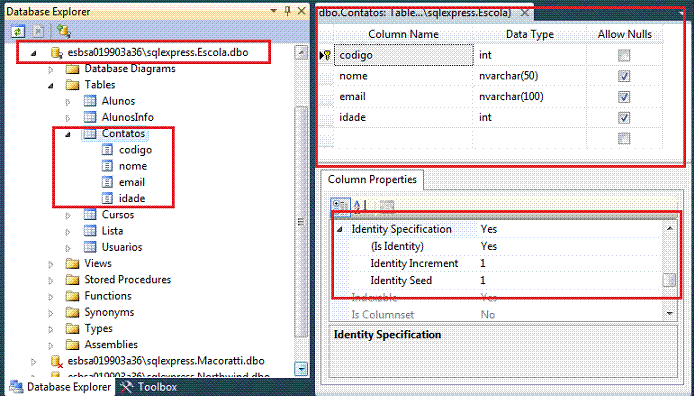Click the Stored Procedures label in tree
695x396 pixels.
(128, 280)
